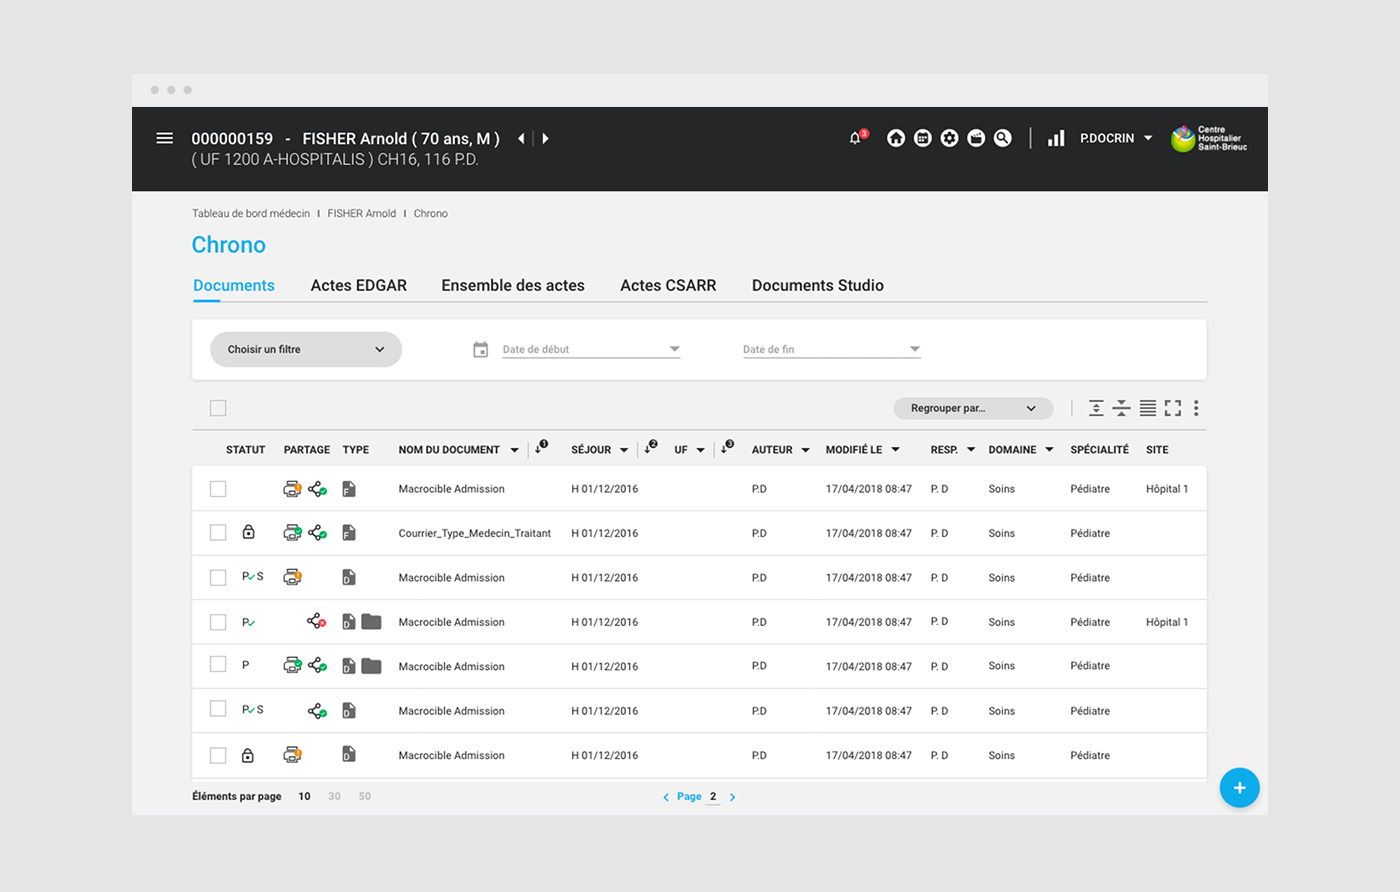Viewport: 1400px width, 892px height.
Task: Open the Choisir un filtre dropdown
Action: tap(306, 349)
